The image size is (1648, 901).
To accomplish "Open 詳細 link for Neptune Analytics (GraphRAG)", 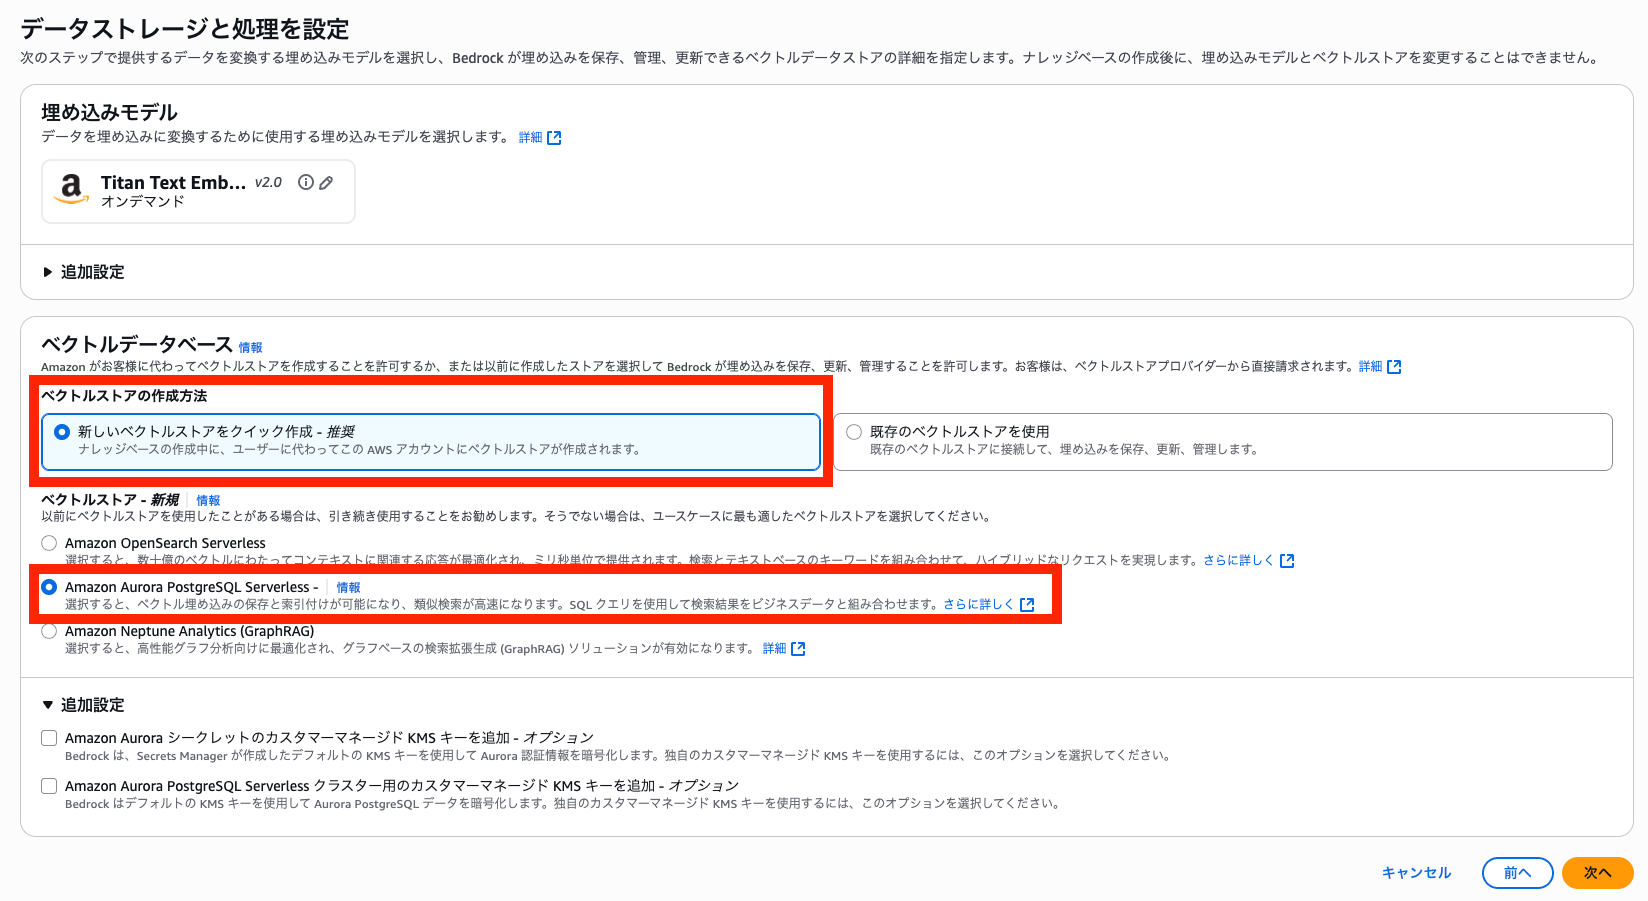I will 774,649.
